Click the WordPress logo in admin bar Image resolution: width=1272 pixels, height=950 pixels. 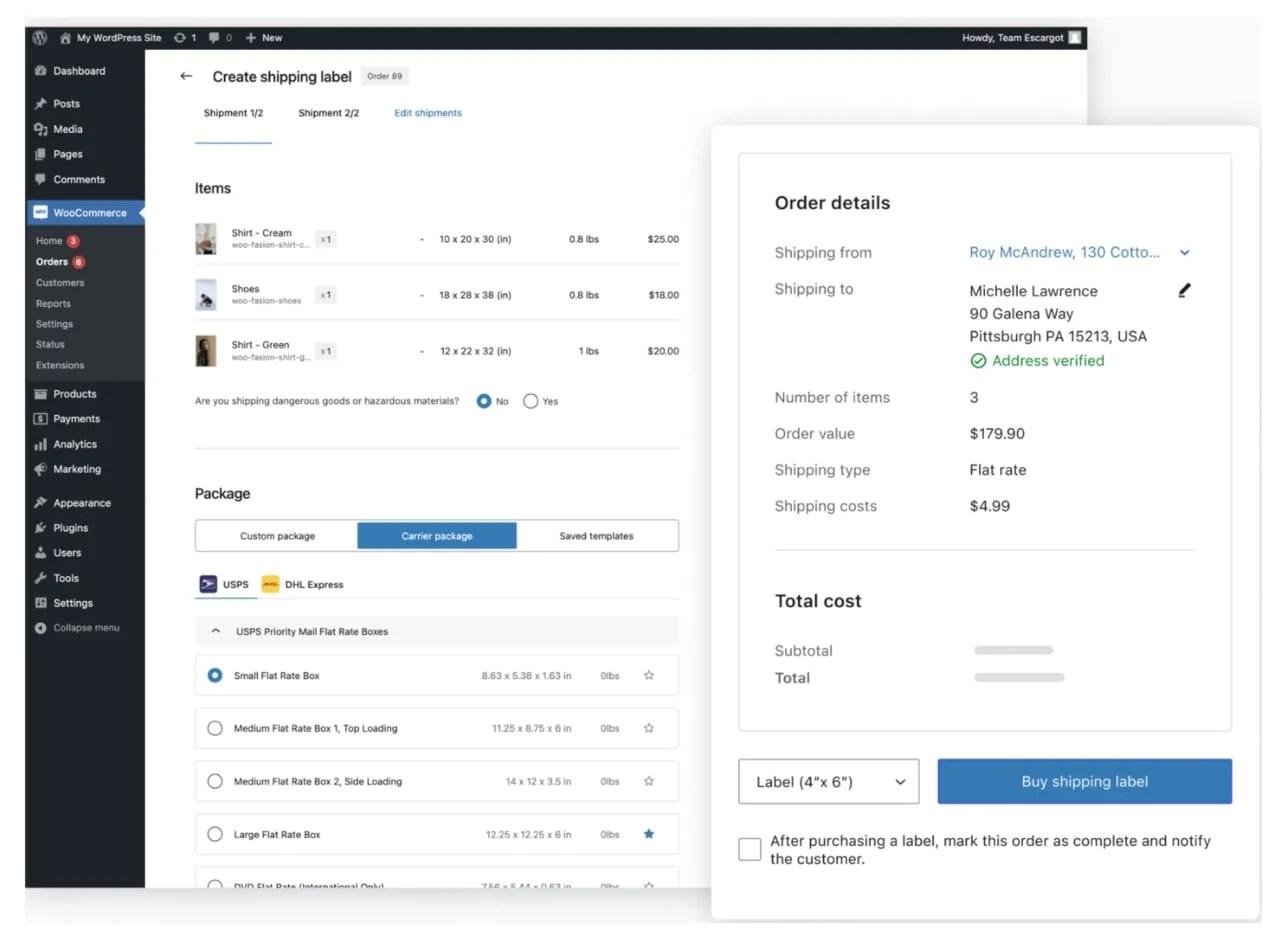pyautogui.click(x=40, y=38)
